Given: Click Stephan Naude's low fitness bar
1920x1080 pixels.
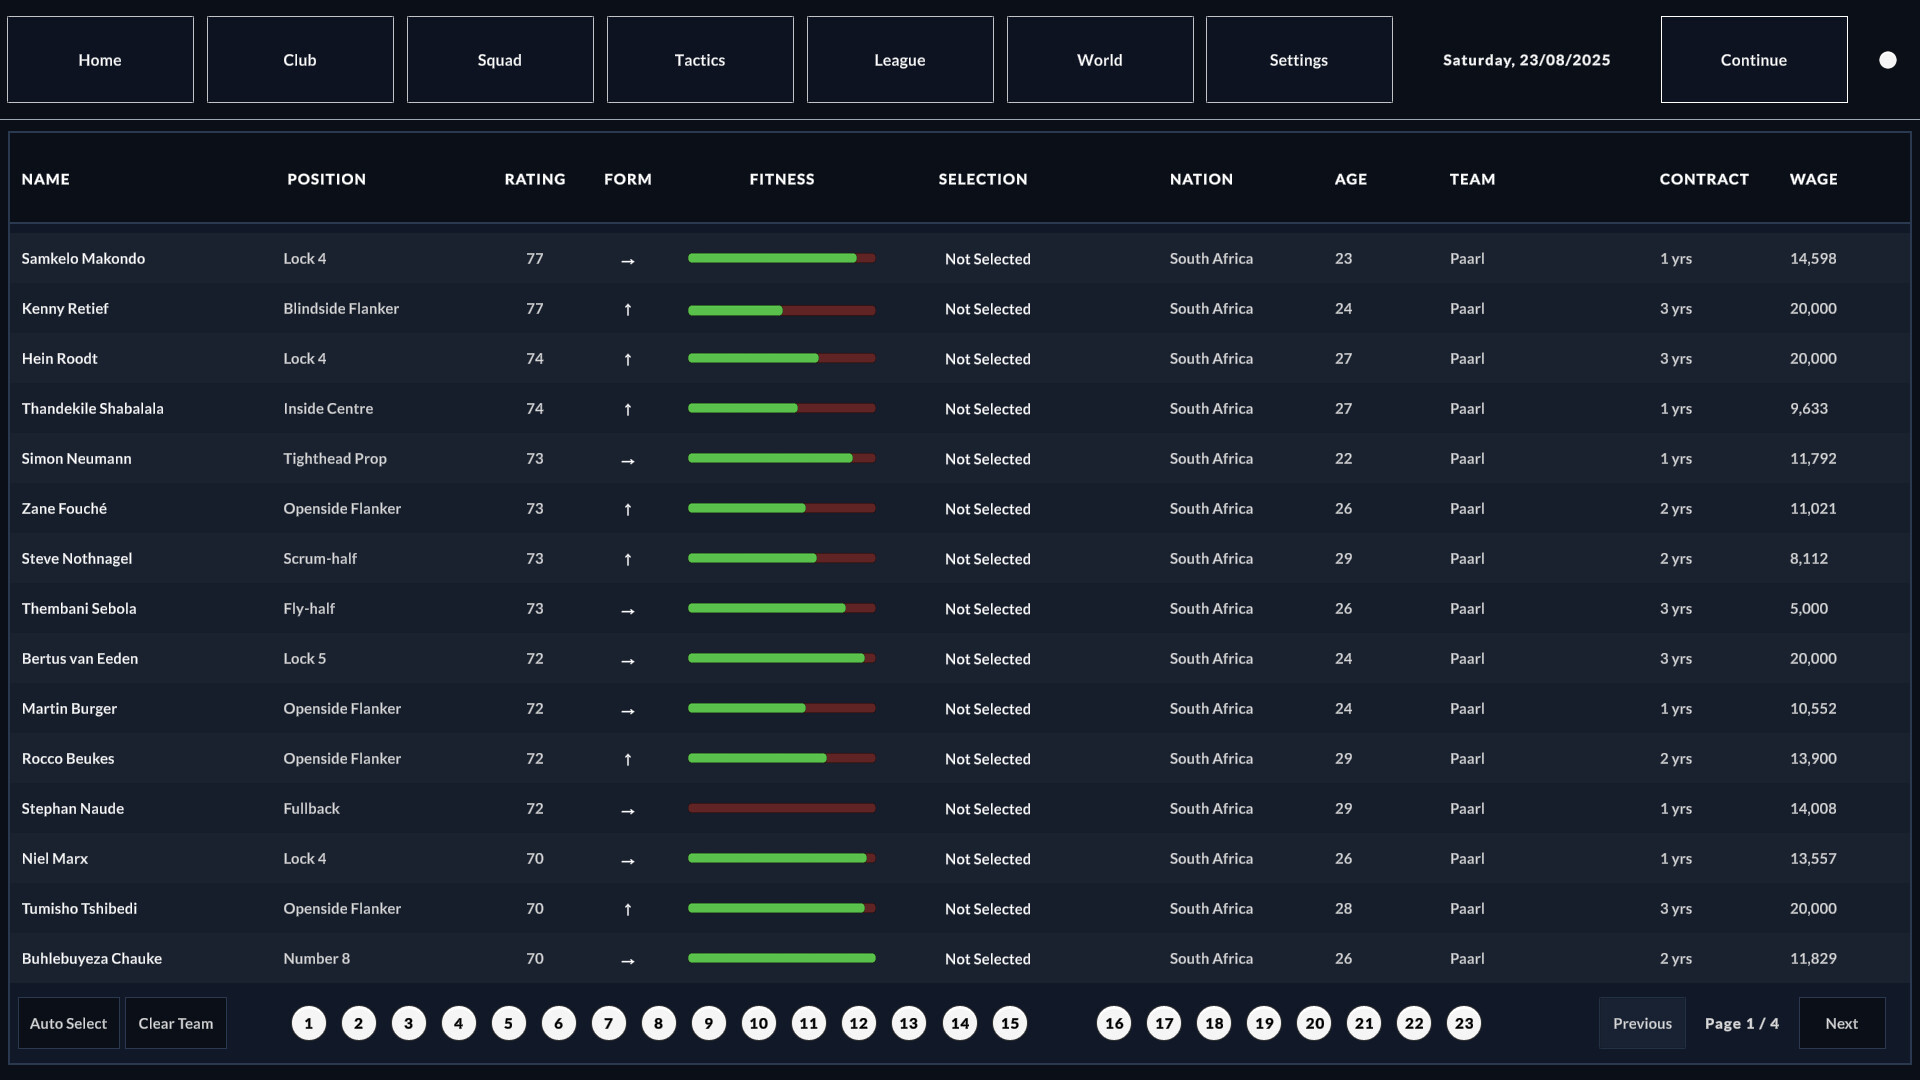Looking at the screenshot, I should click(781, 808).
